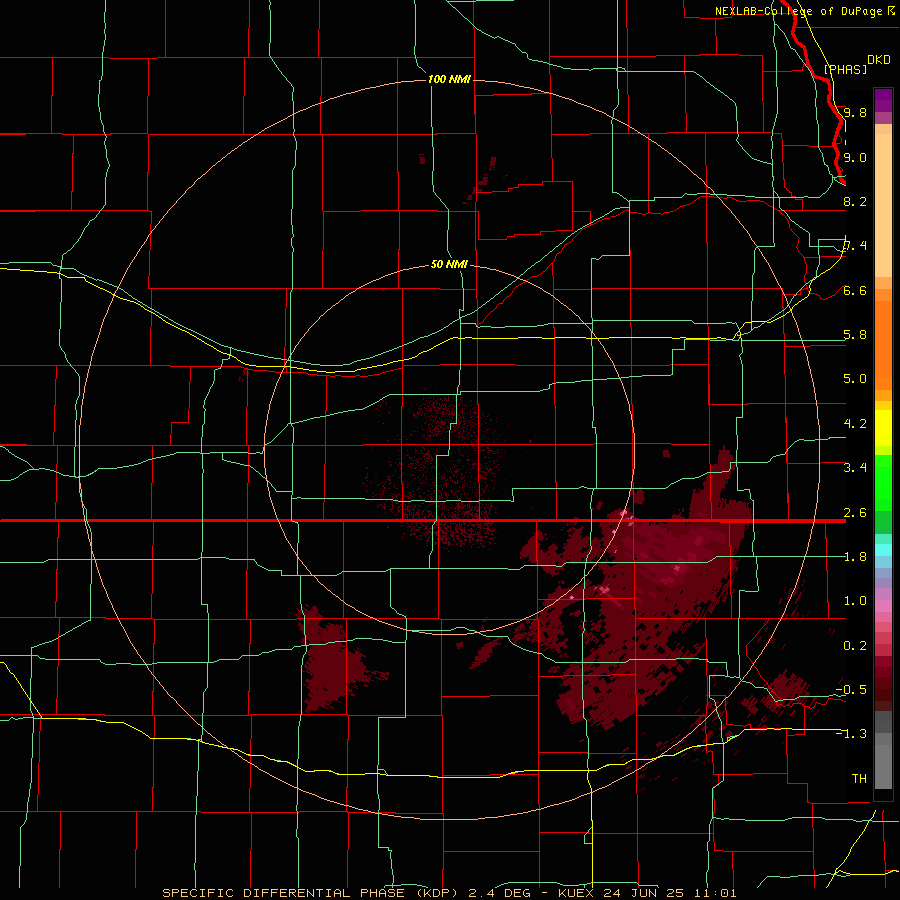Screen dimensions: 900x900
Task: Click the 1.8 value on the color scale
Action: [x=855, y=557]
